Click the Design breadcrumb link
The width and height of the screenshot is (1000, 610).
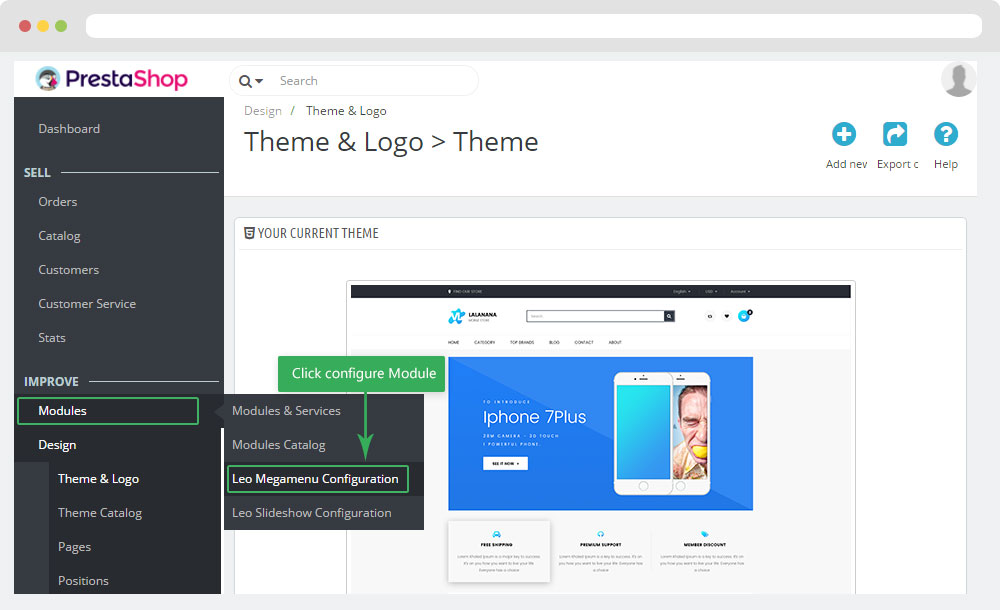[263, 111]
